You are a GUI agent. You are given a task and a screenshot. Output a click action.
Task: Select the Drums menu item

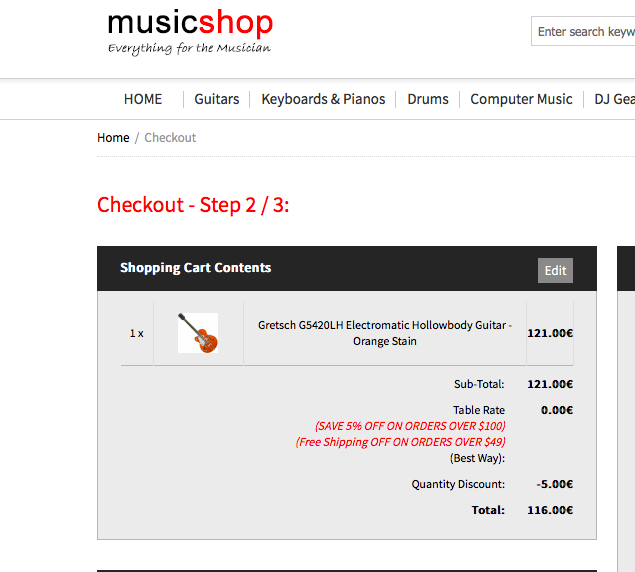428,99
